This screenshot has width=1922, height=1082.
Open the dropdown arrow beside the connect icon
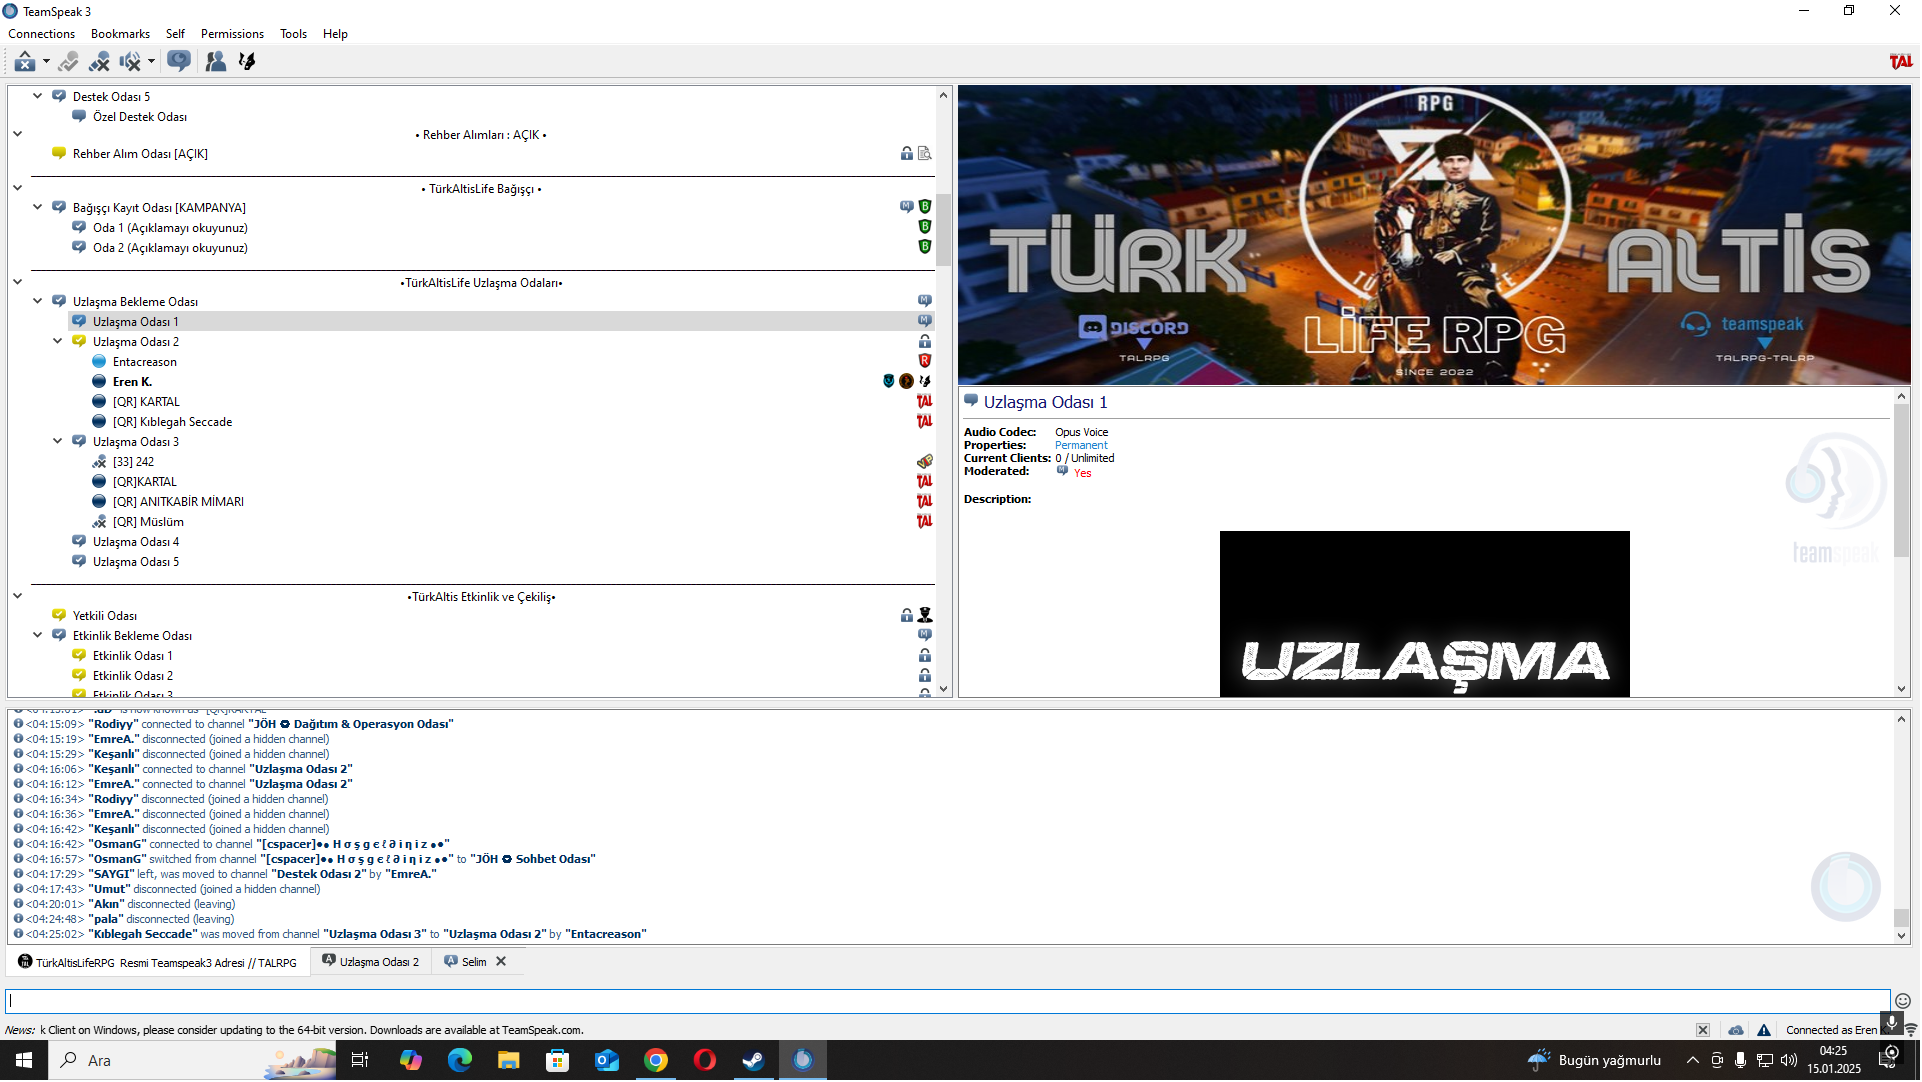46,62
